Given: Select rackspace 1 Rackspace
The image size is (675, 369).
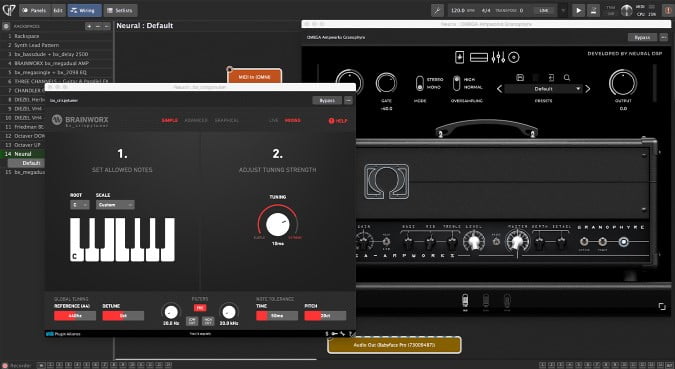Looking at the screenshot, I should pyautogui.click(x=56, y=36).
